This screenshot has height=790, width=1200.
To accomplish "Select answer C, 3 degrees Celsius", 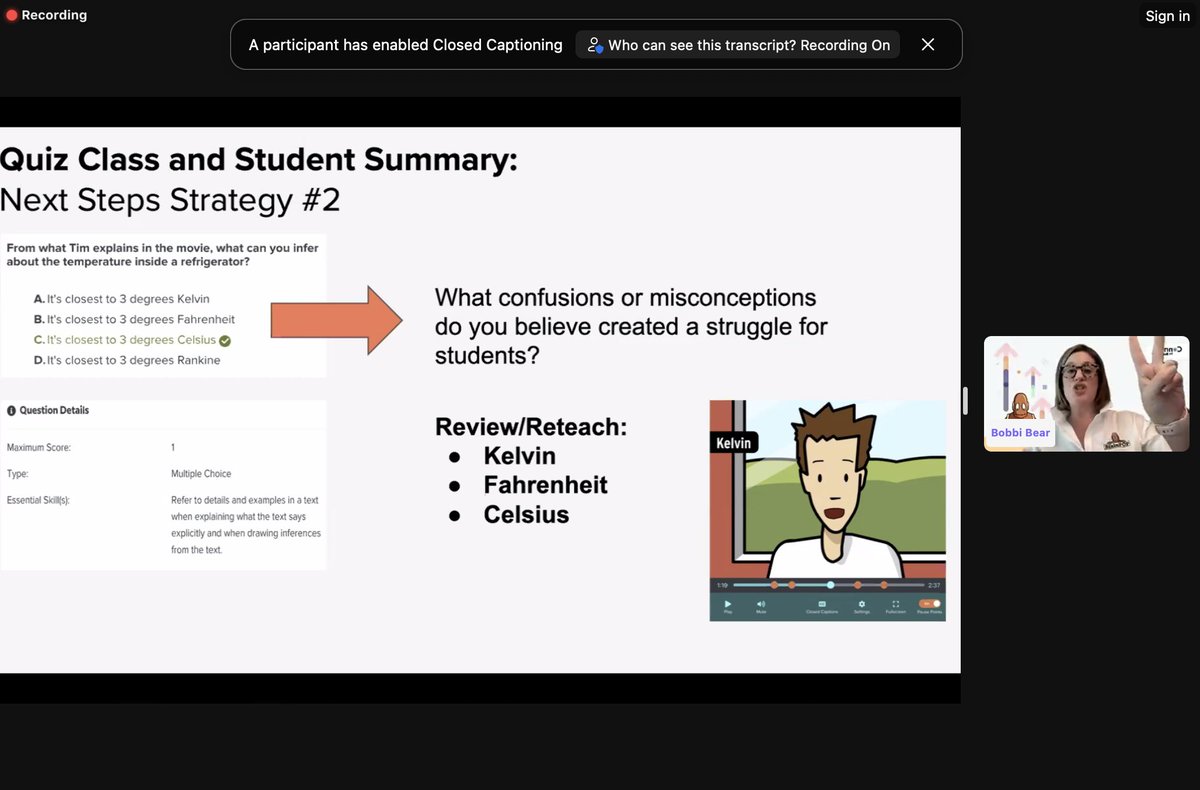I will (x=124, y=340).
